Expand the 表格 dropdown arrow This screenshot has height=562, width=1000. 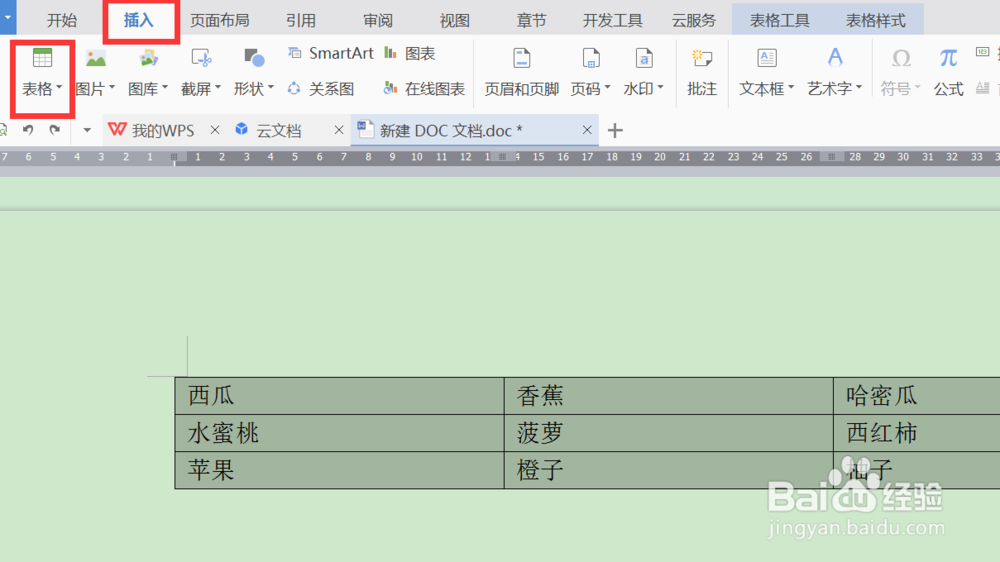click(59, 87)
